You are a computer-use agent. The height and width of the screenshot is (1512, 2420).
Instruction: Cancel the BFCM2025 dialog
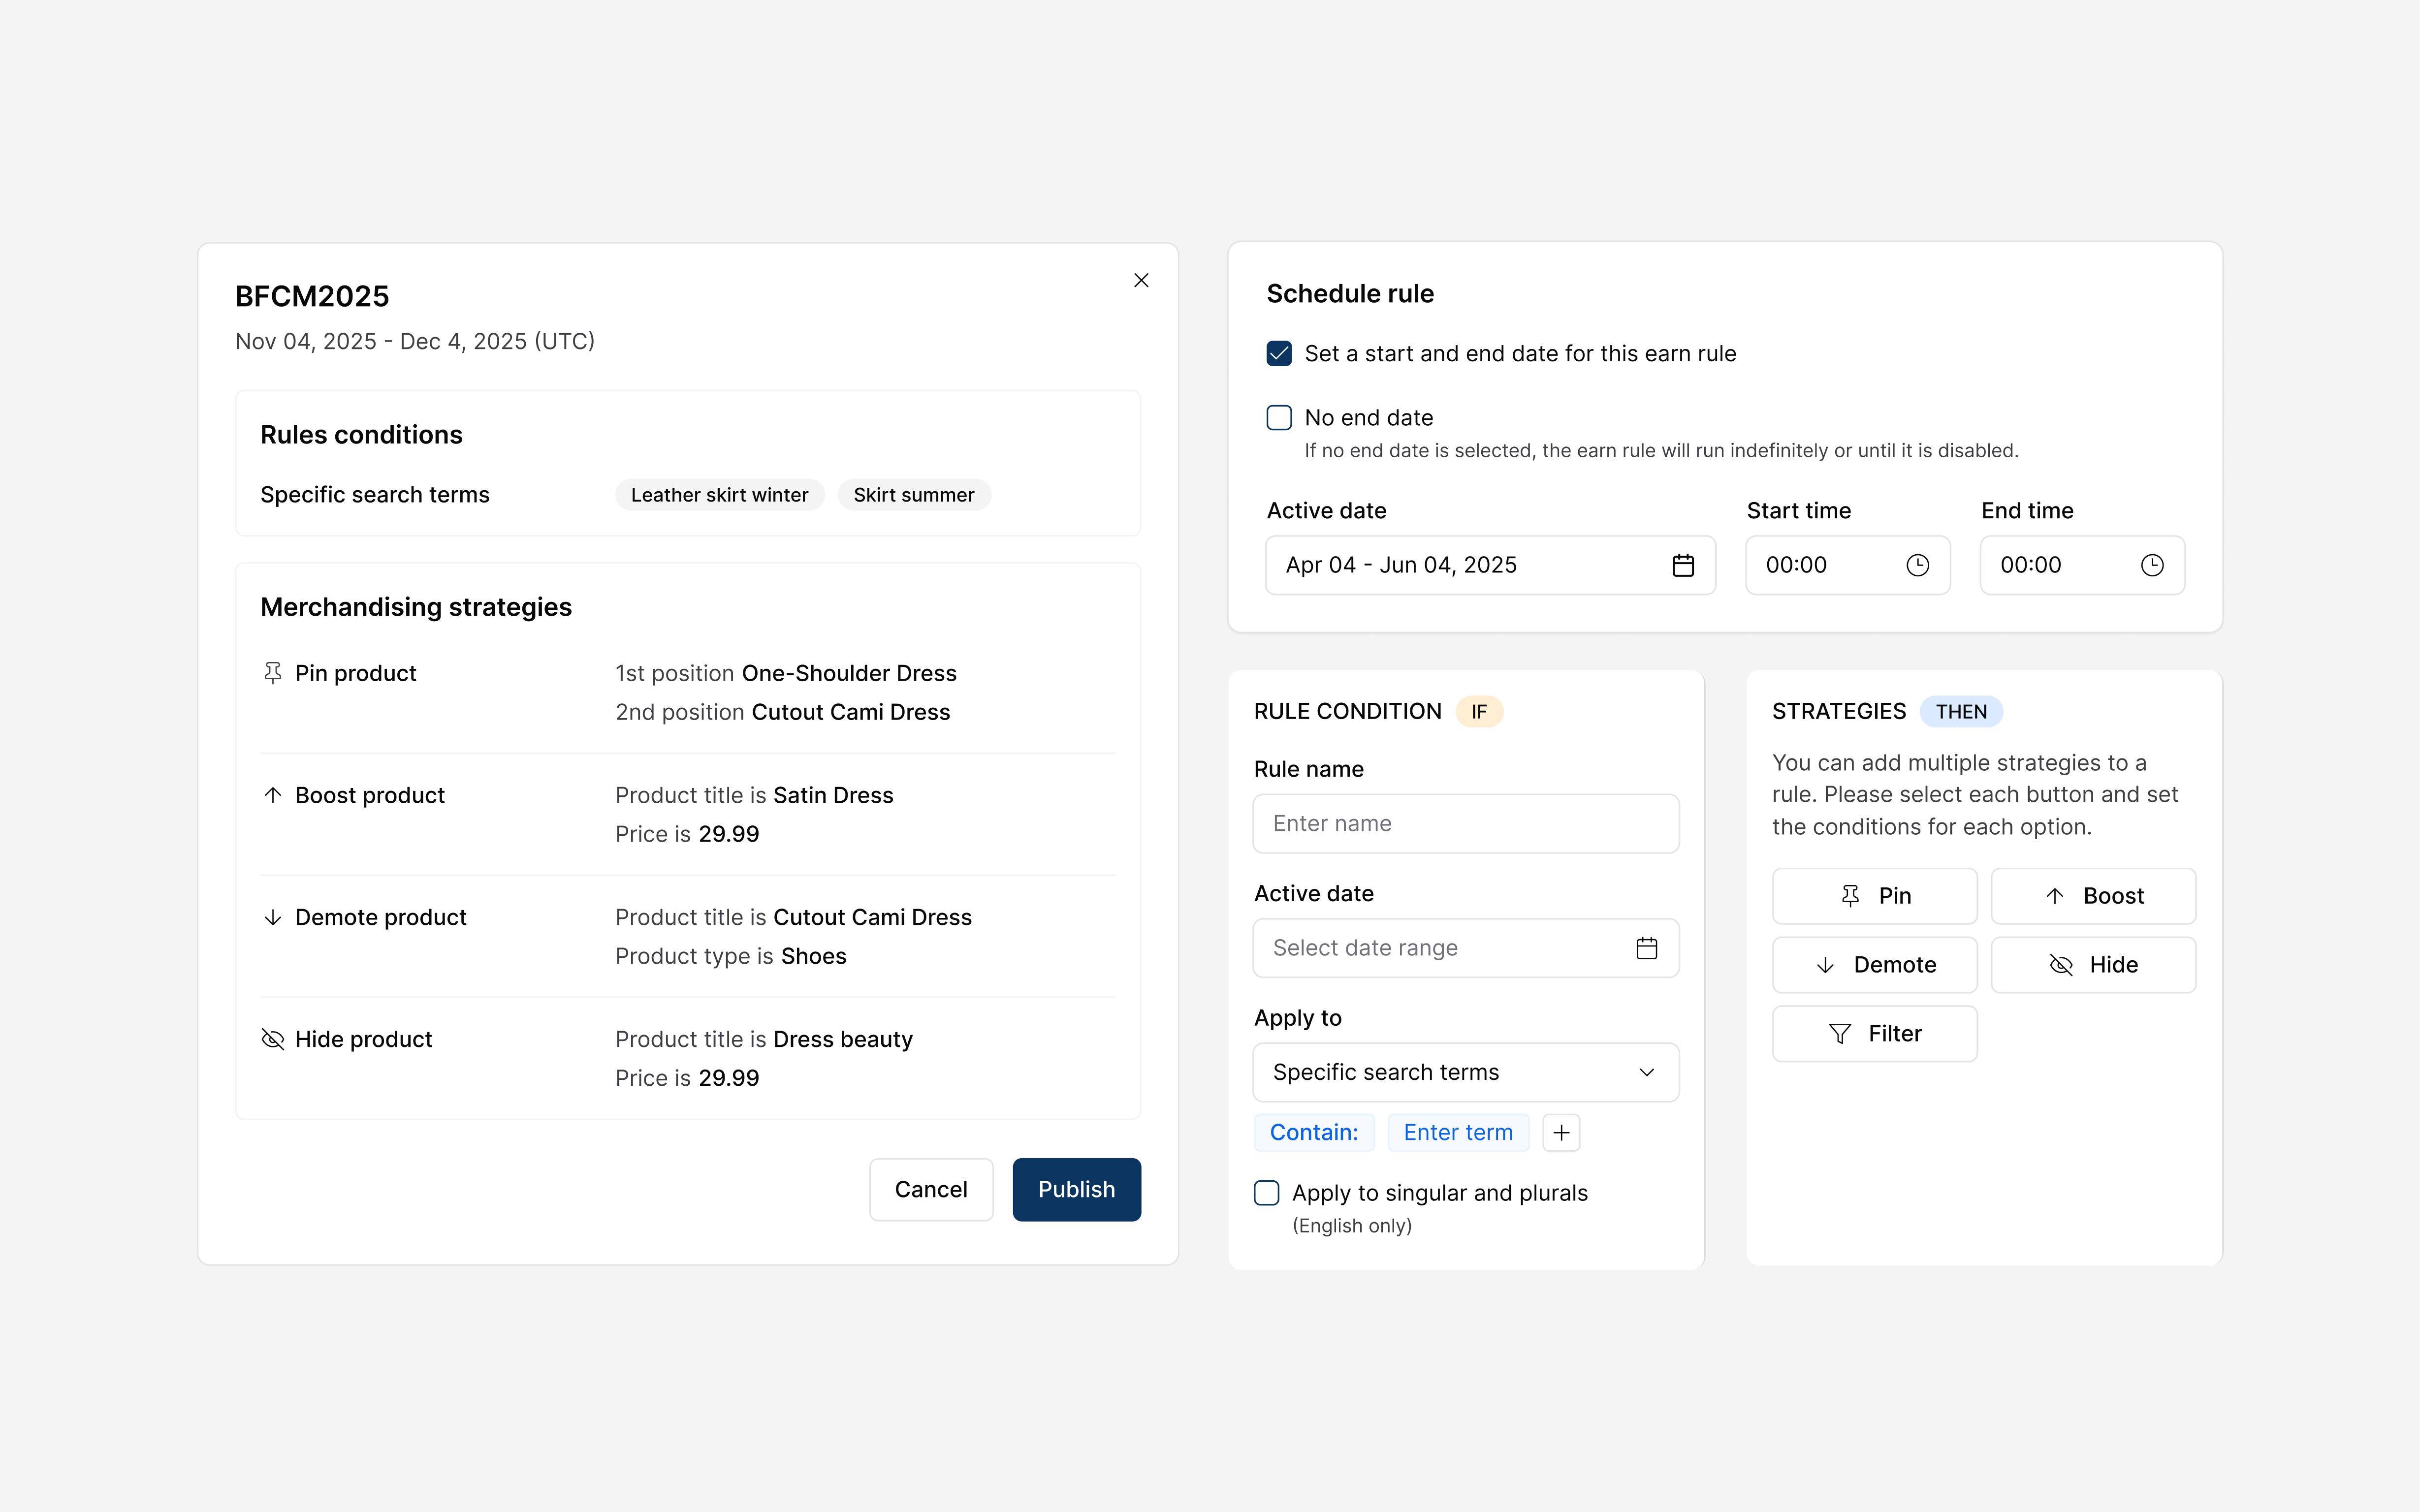931,1189
